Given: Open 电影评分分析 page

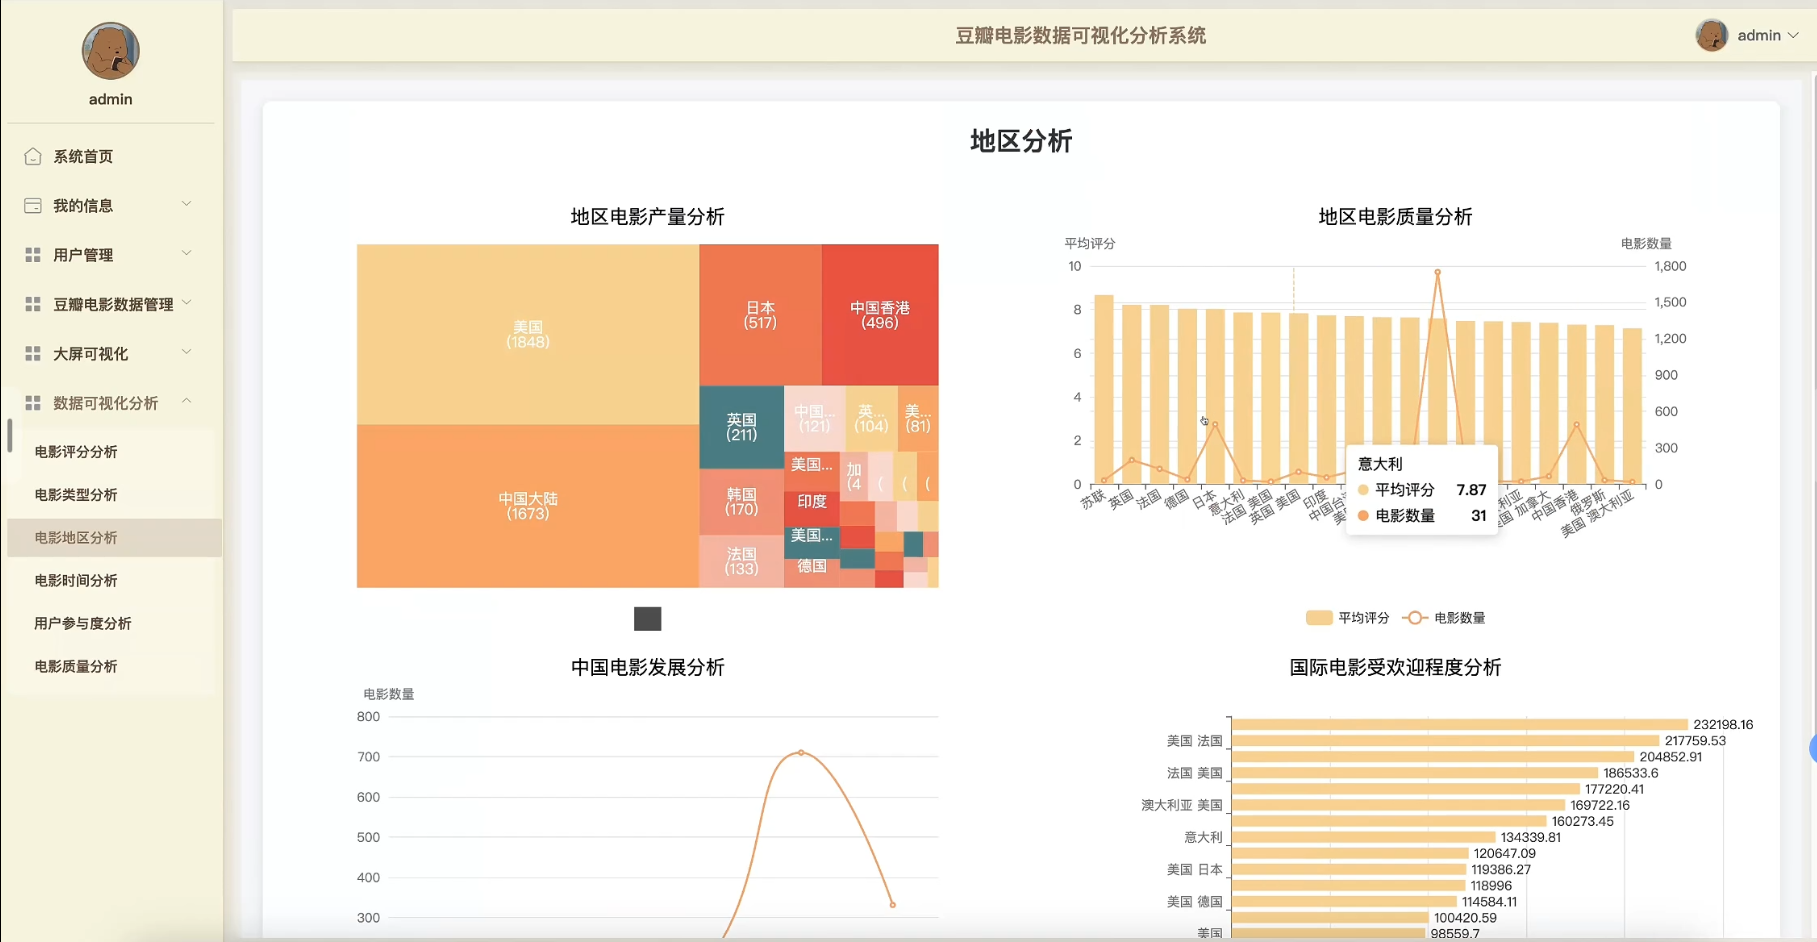Looking at the screenshot, I should [76, 452].
